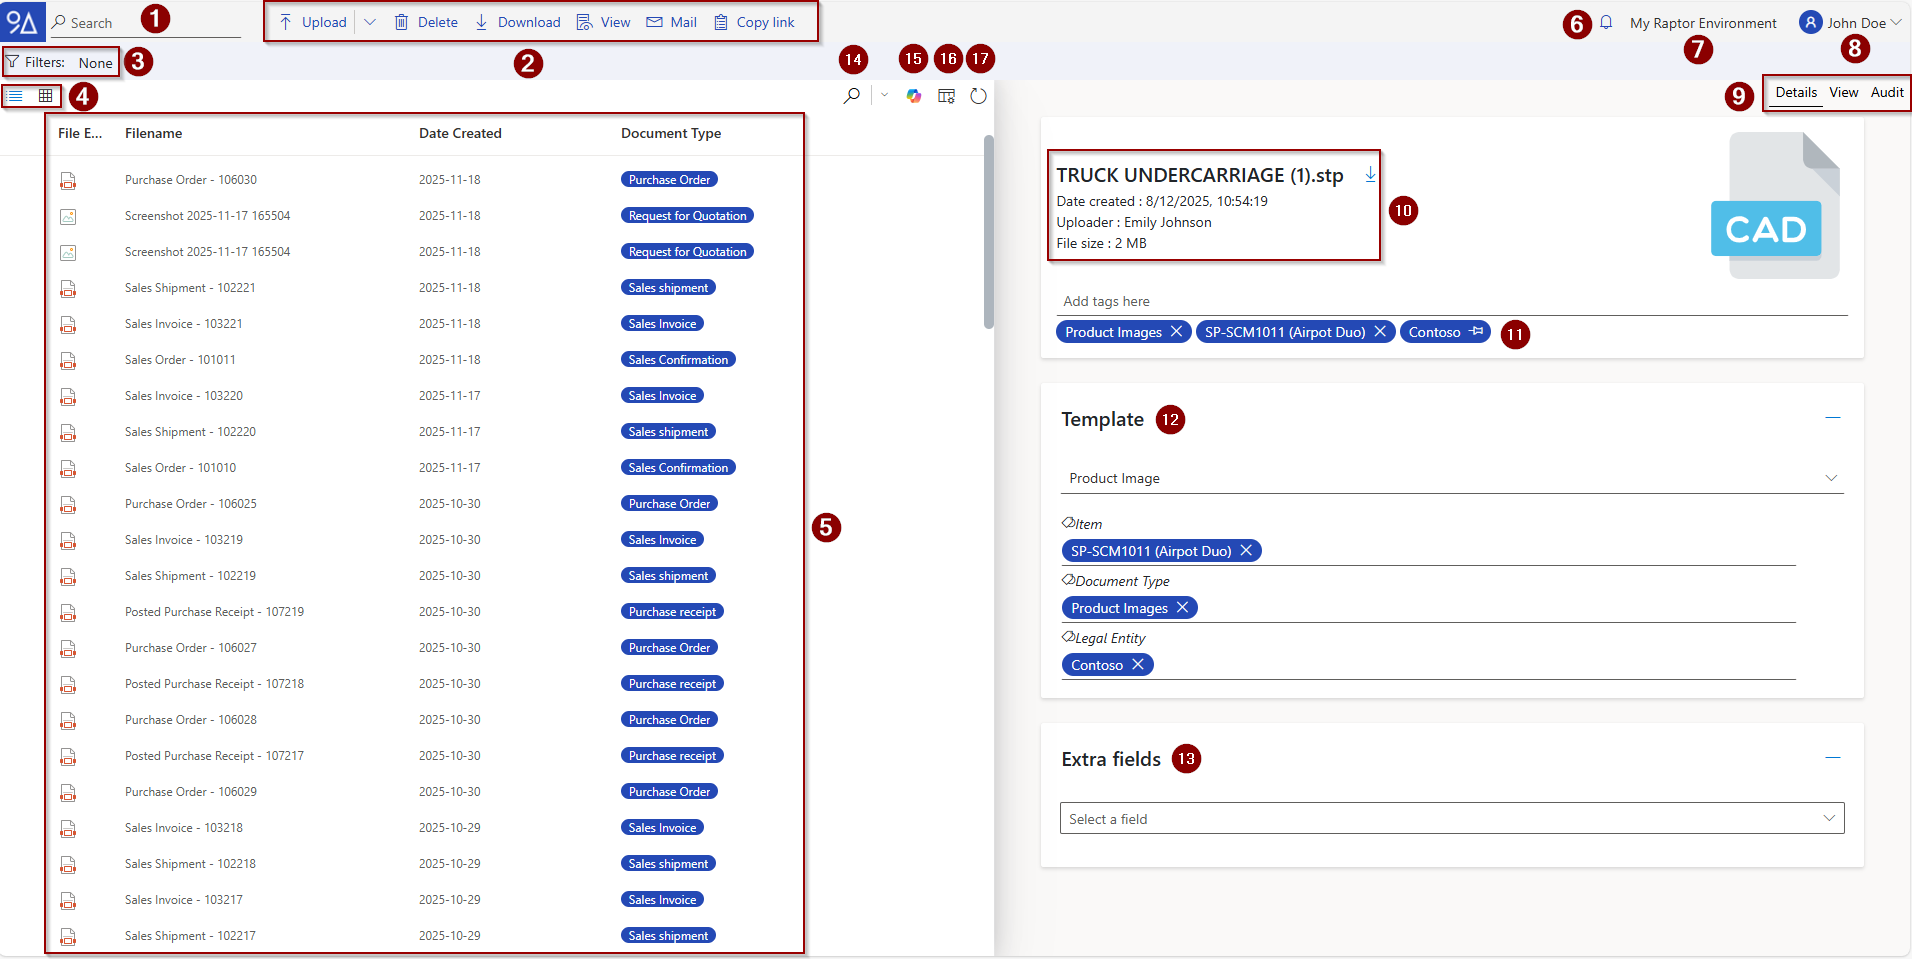The image size is (1912, 959).
Task: Download TRUCK UNDERCARRIAGE file via arrow icon
Action: pos(1370,175)
